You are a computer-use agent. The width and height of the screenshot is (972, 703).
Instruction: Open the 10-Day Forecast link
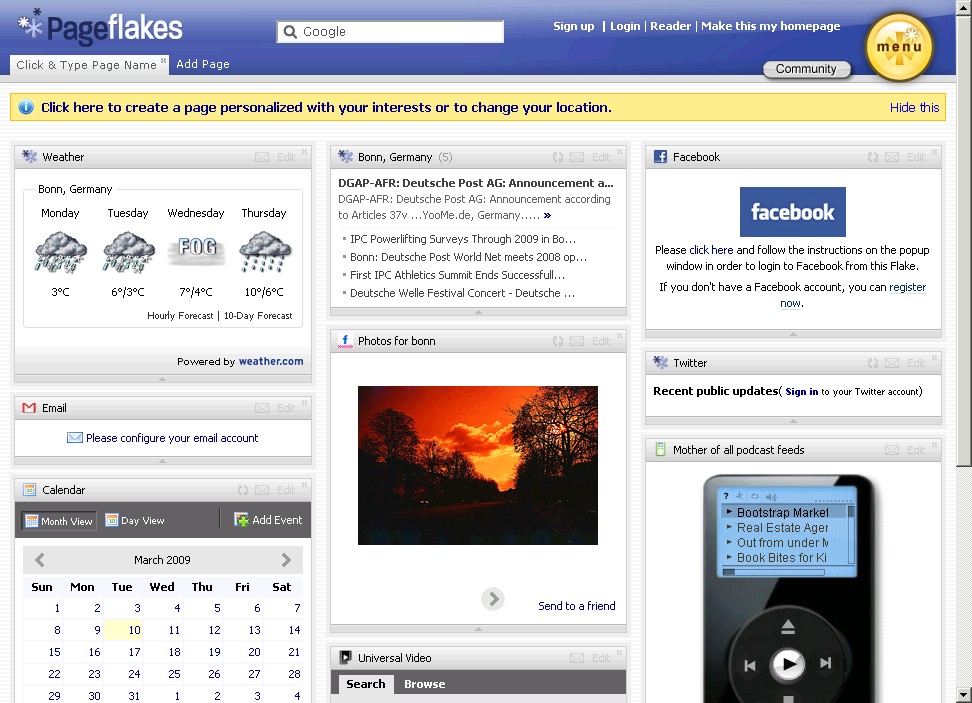click(x=258, y=316)
